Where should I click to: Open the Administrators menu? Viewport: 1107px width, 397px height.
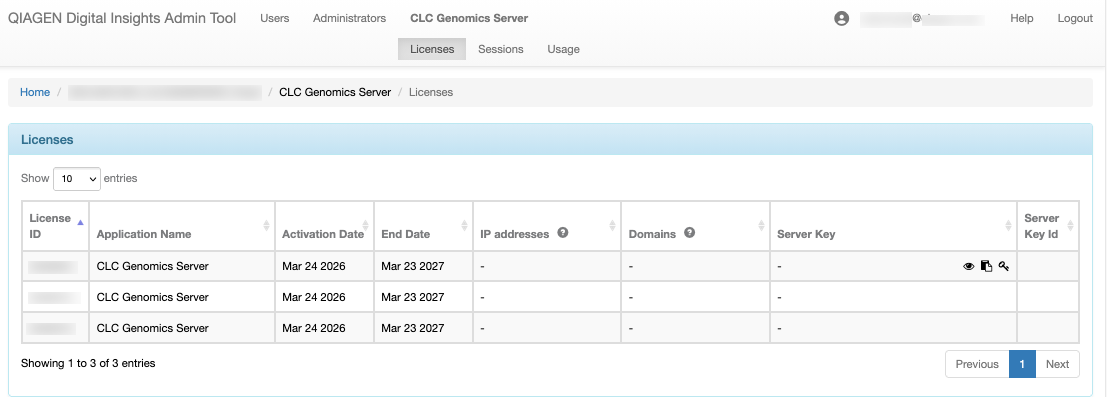[x=349, y=18]
